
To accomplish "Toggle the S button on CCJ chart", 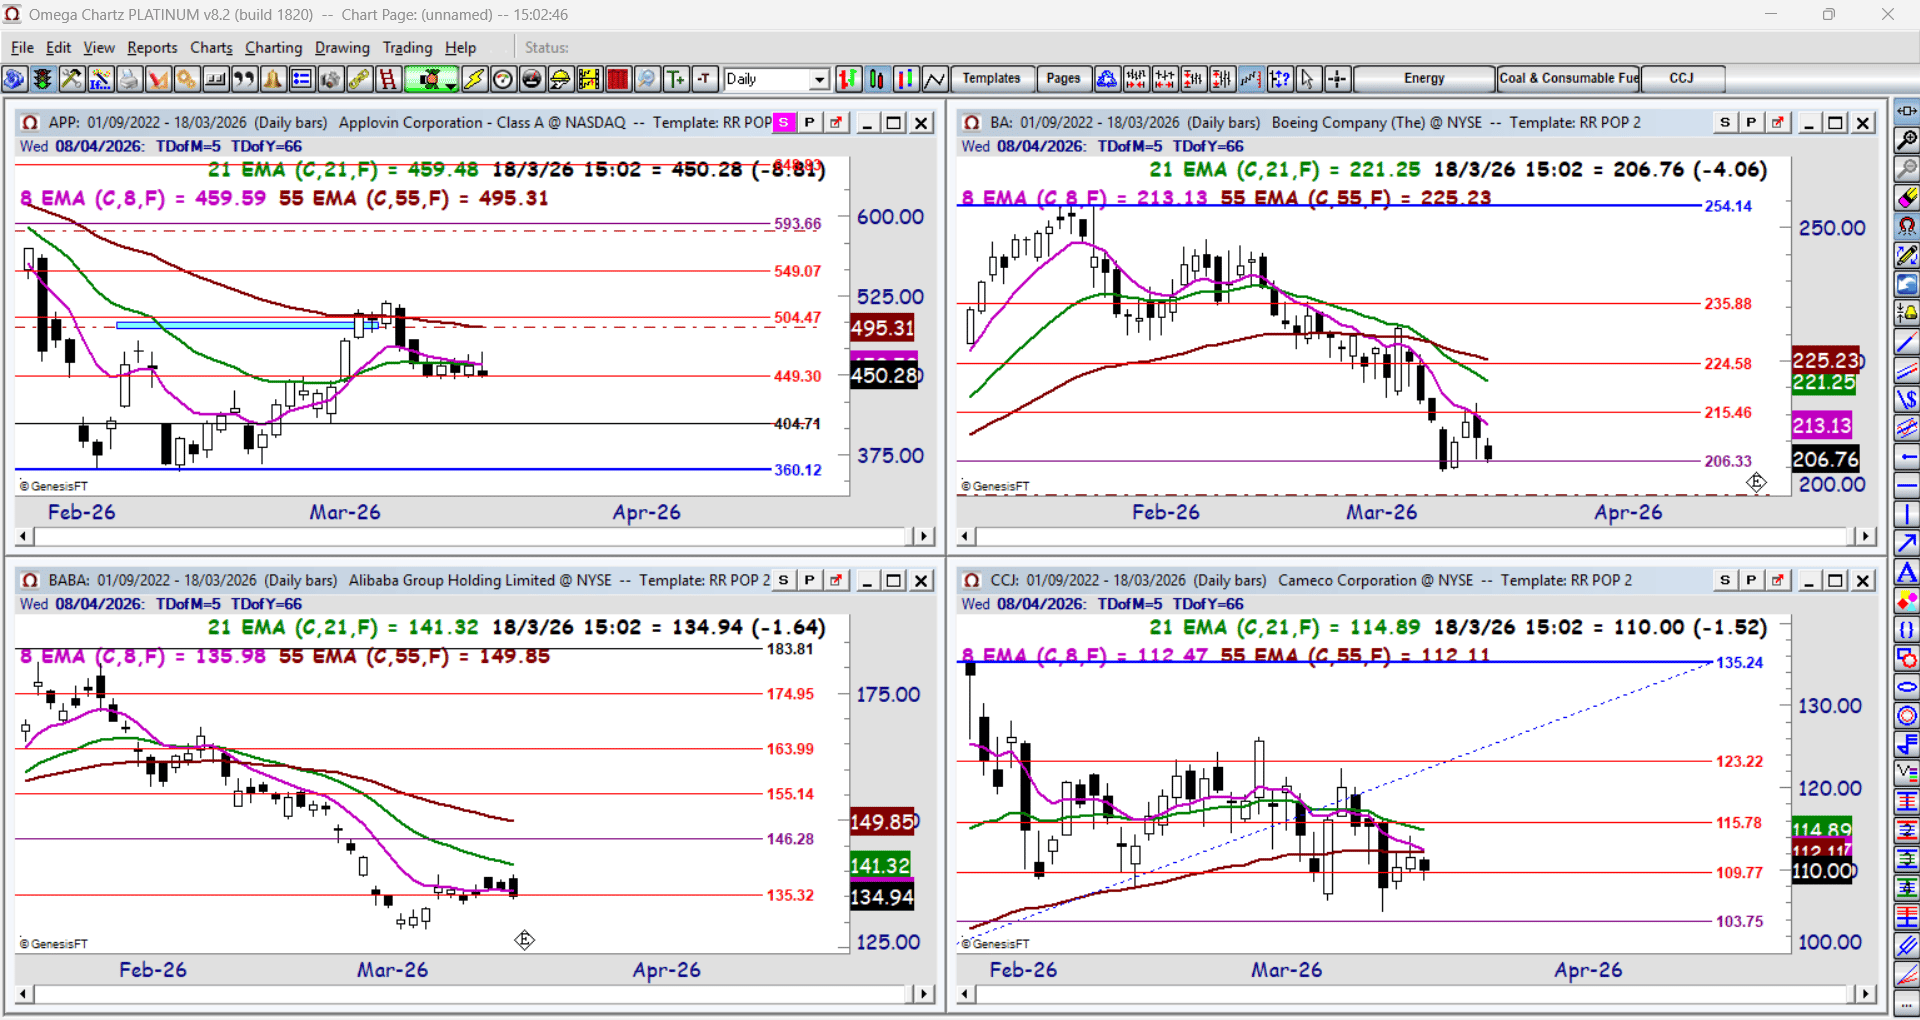I will pos(1725,580).
